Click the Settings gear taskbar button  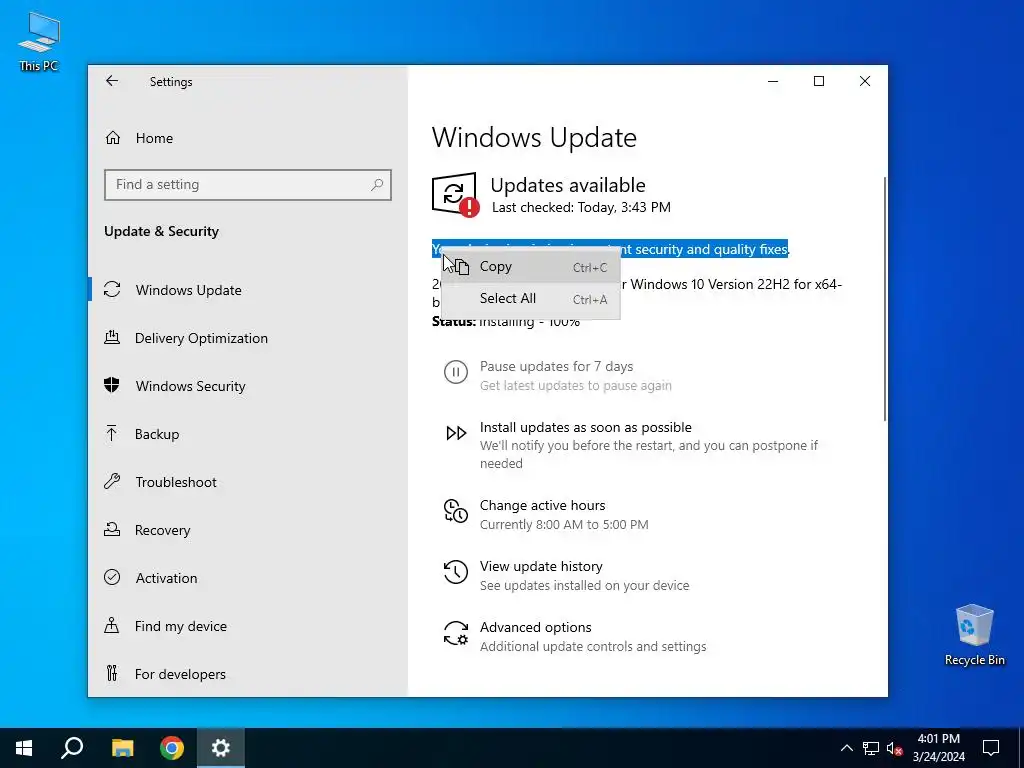click(x=221, y=748)
